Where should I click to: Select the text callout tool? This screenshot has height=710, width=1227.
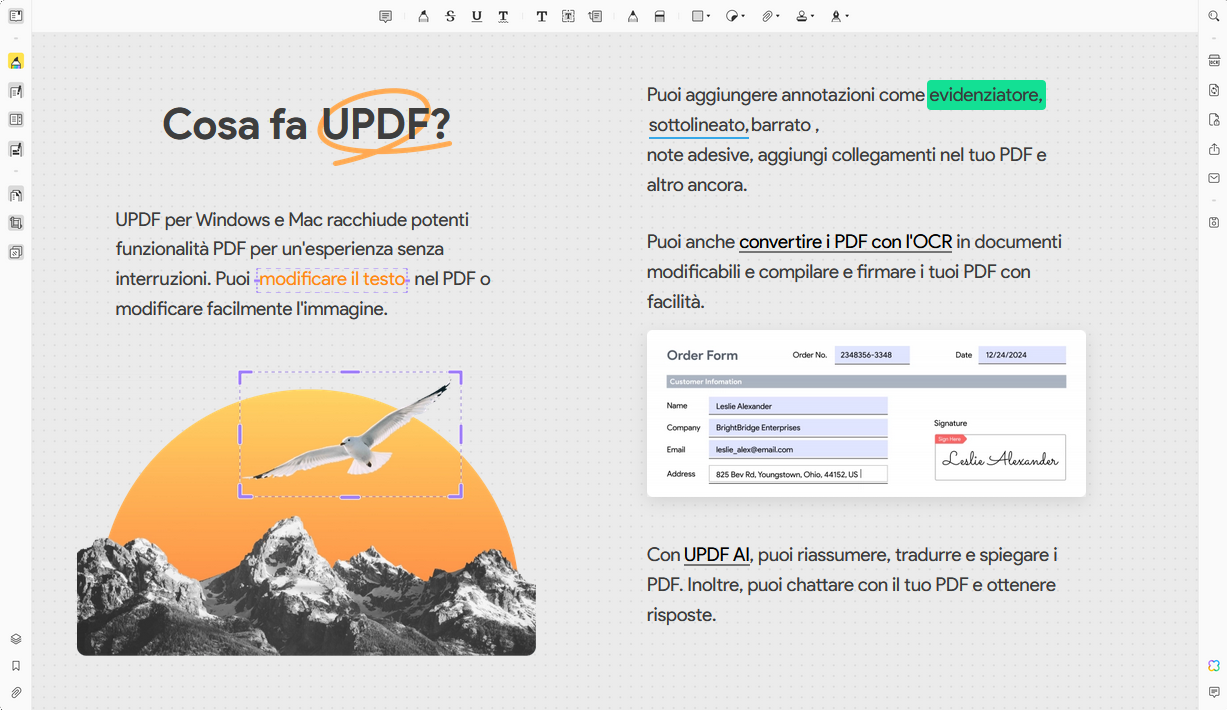coord(595,16)
